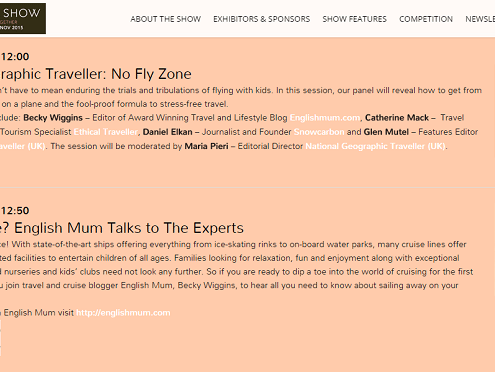The image size is (495, 372).
Task: Click the name Catherine Mack
Action: [397, 118]
